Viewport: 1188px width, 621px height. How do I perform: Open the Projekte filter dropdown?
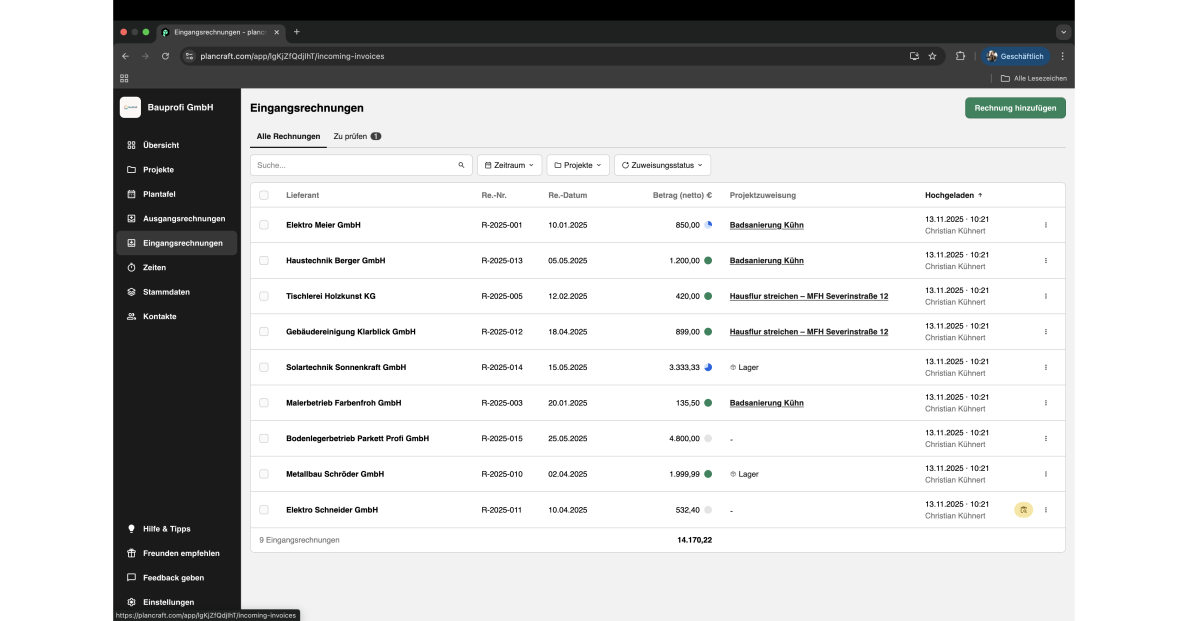point(578,165)
